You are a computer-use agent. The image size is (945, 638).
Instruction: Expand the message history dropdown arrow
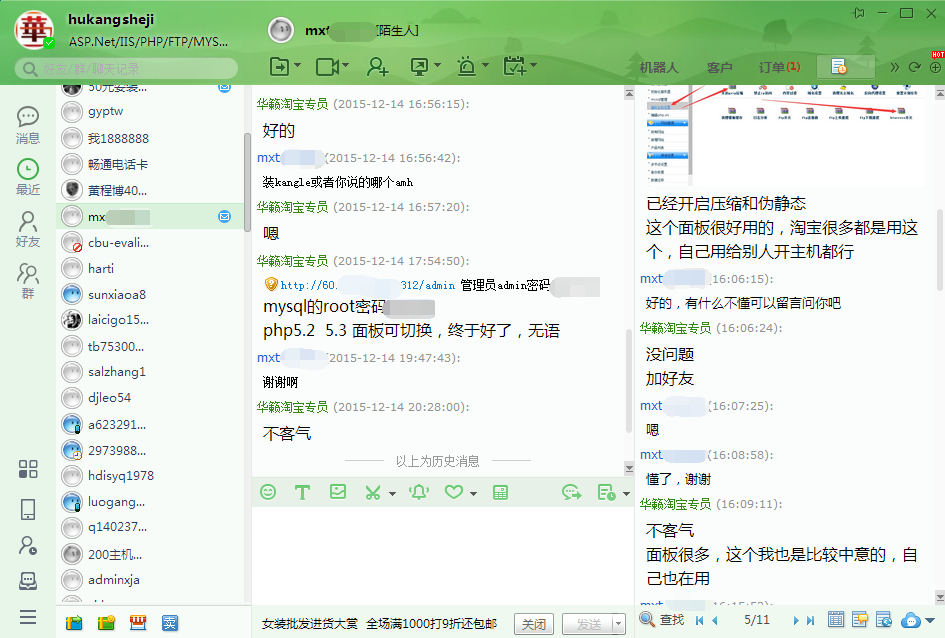(626, 494)
